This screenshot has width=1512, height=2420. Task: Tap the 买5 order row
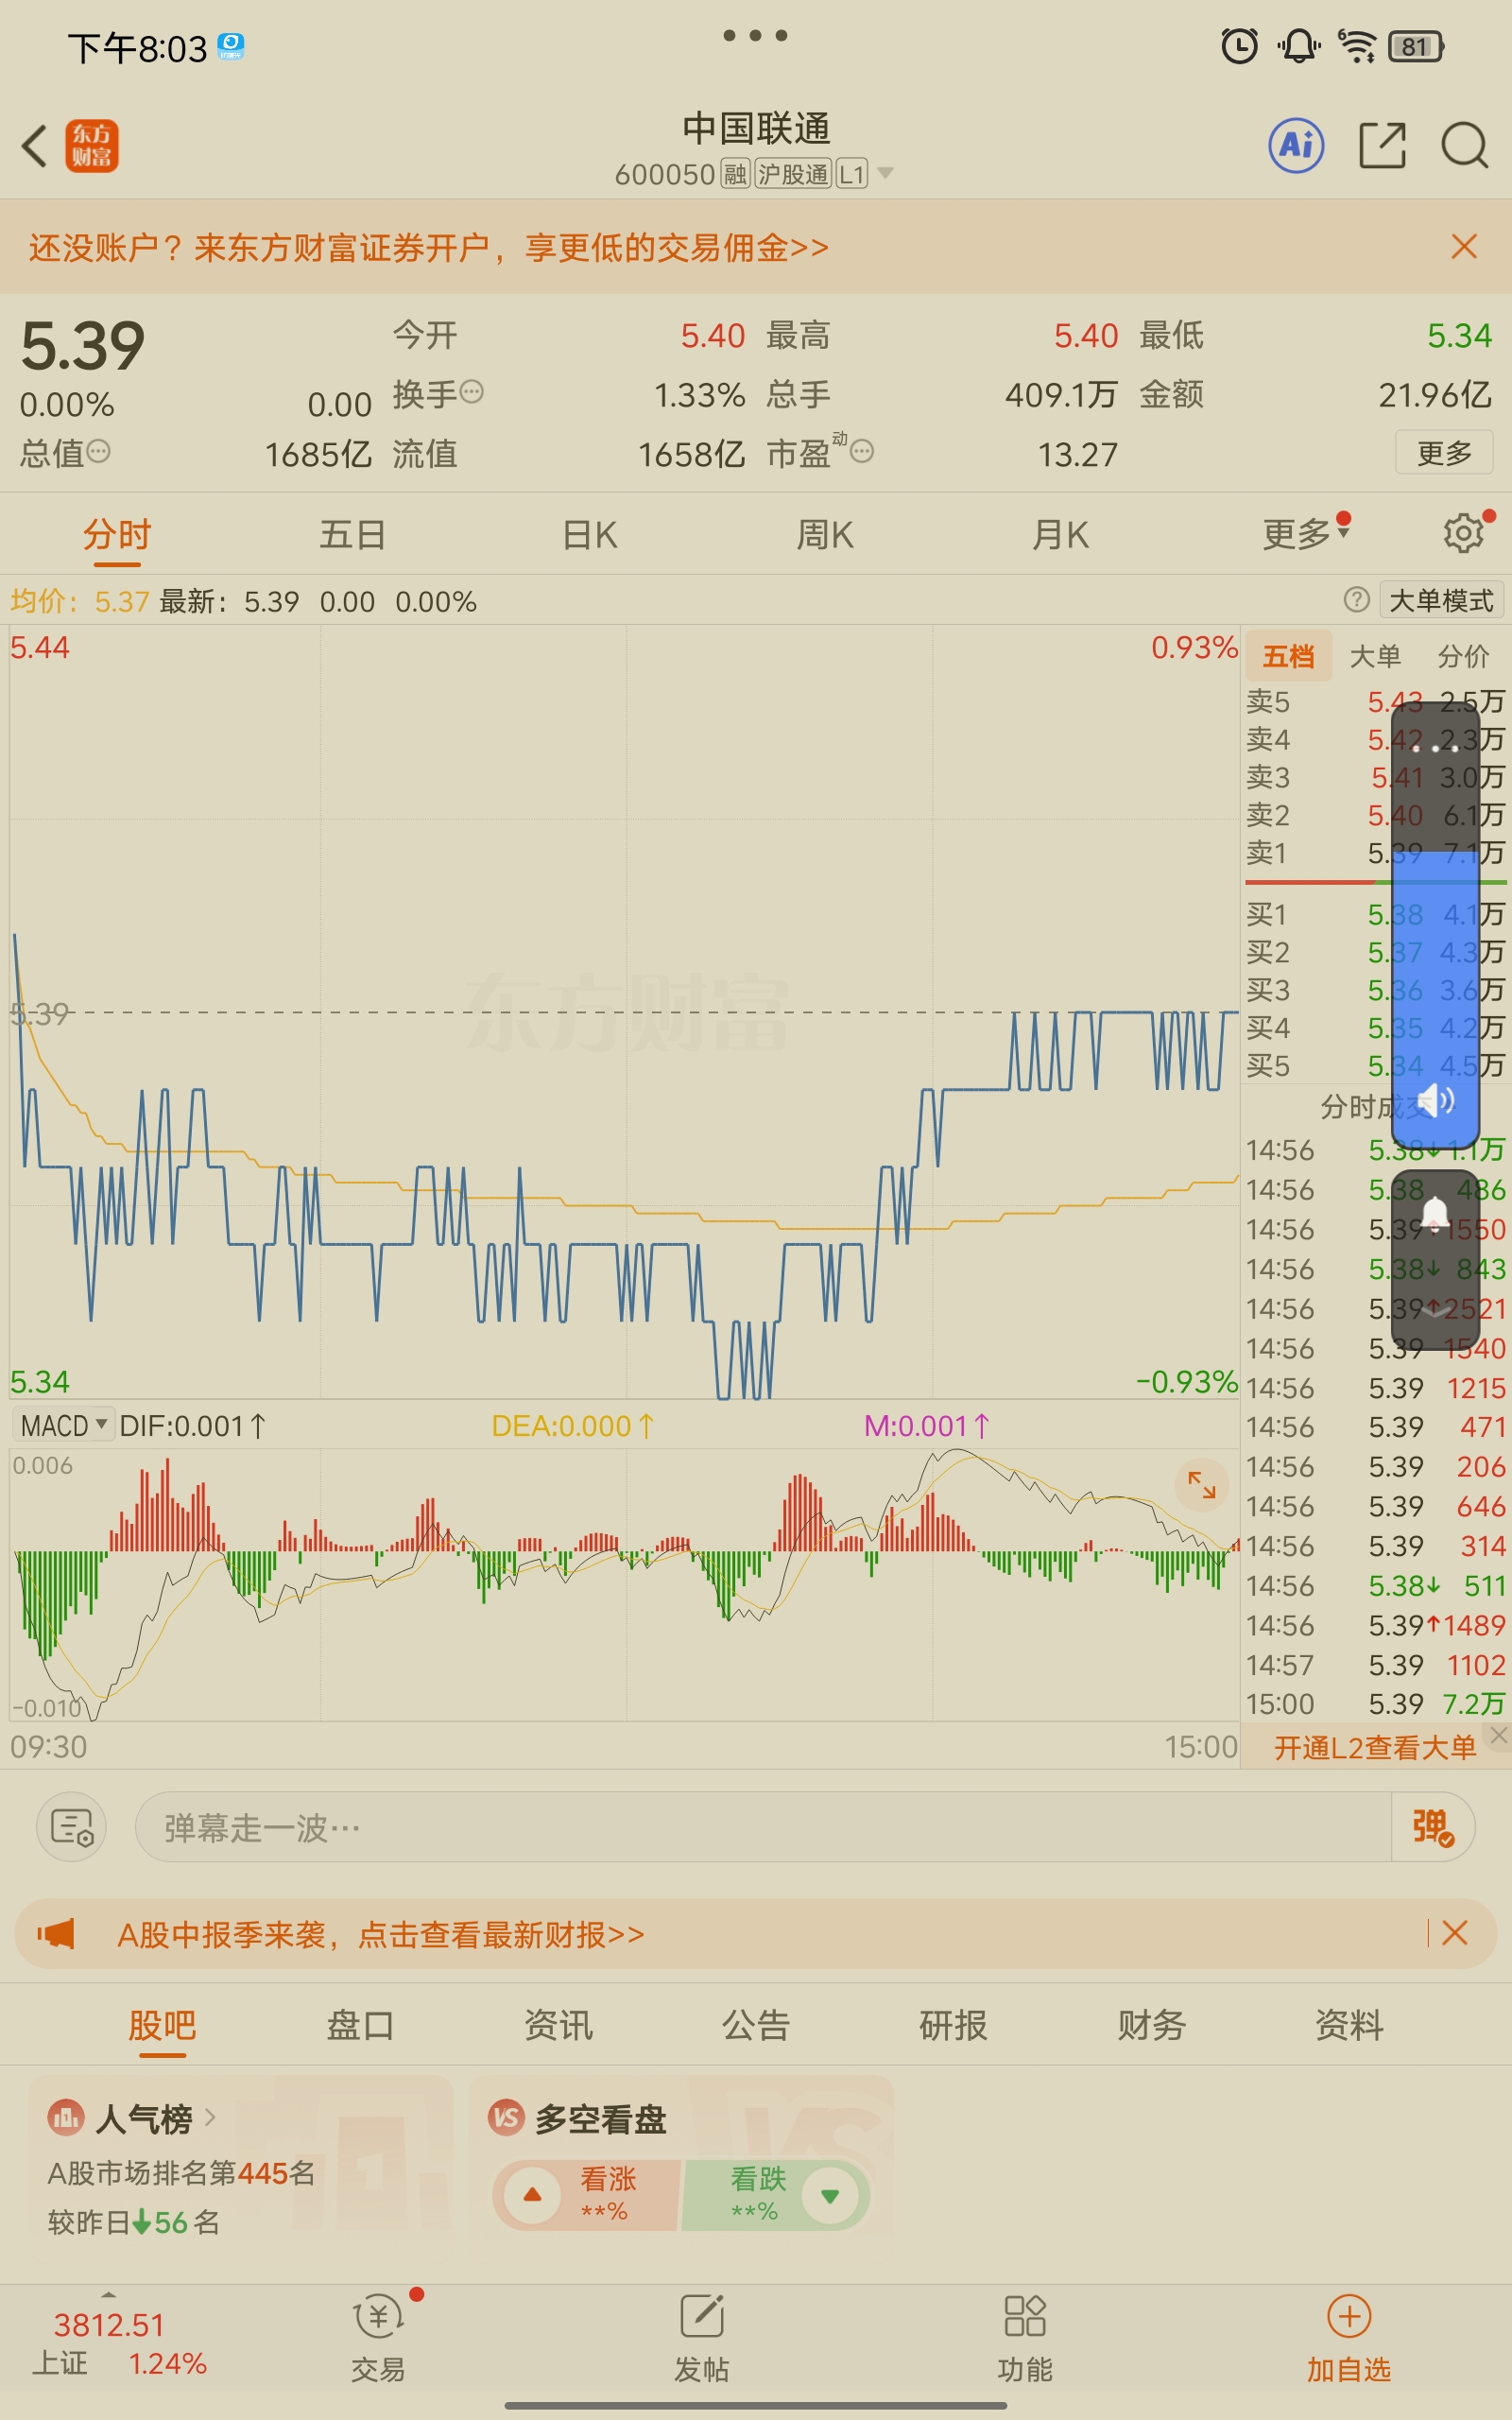click(x=1375, y=1065)
